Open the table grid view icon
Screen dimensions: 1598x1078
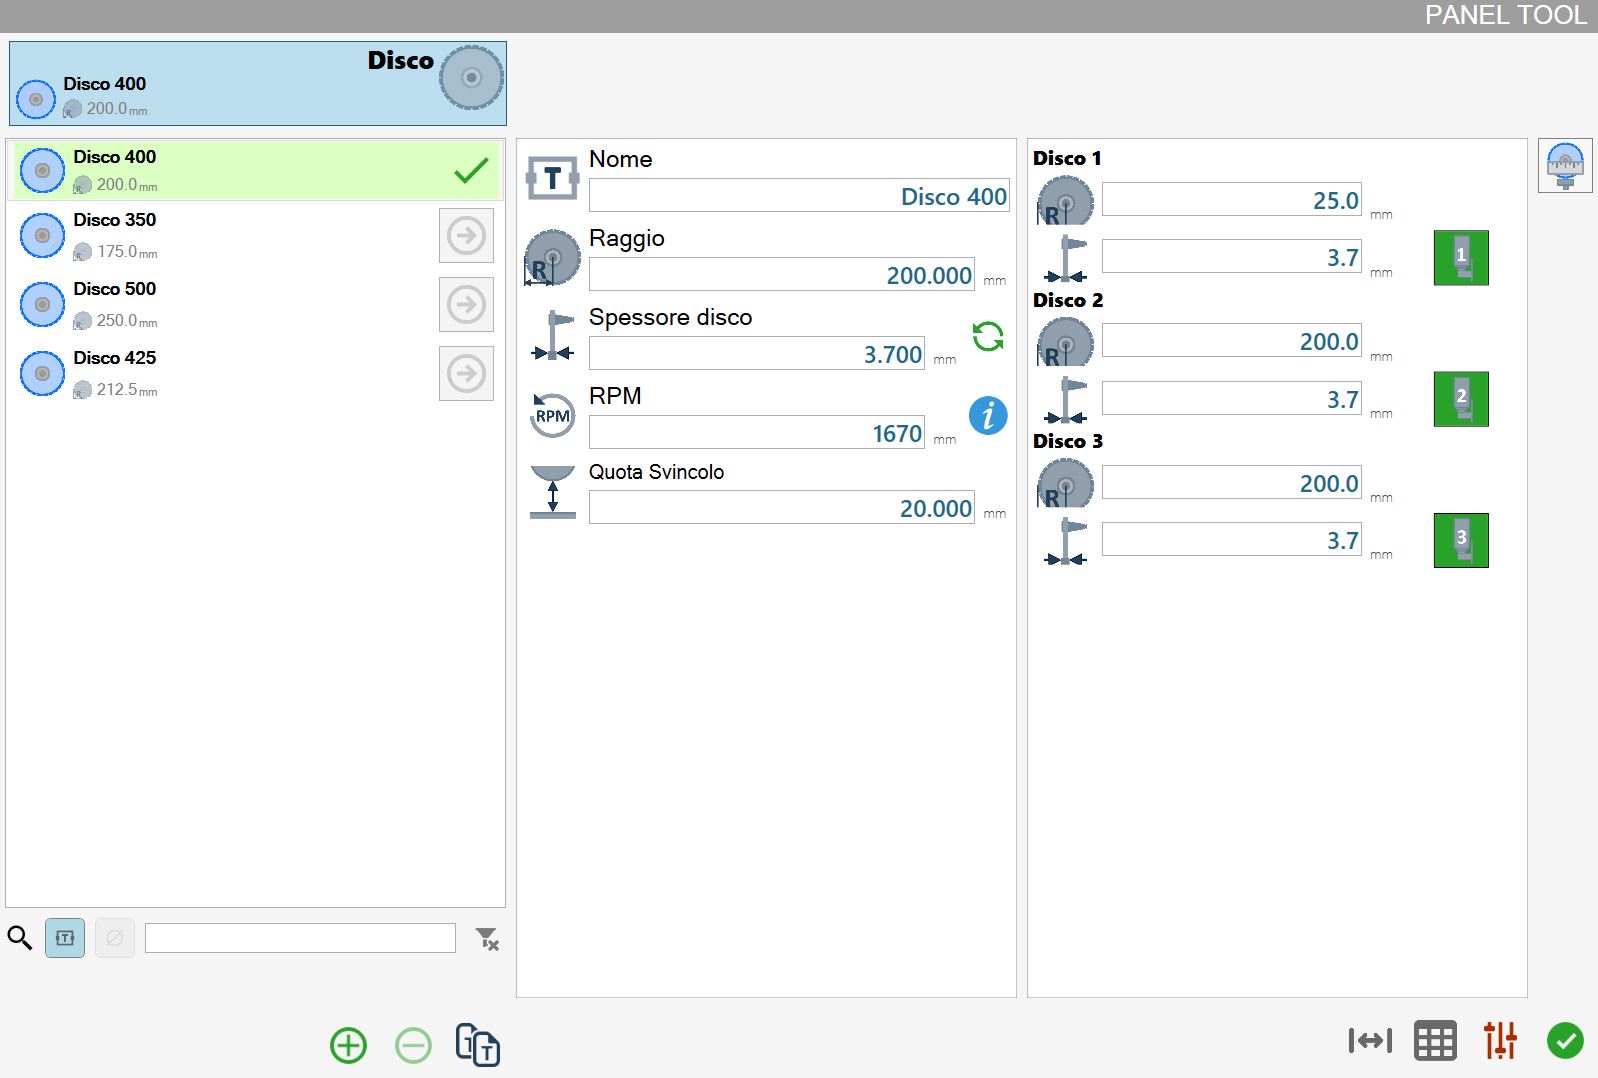tap(1435, 1041)
